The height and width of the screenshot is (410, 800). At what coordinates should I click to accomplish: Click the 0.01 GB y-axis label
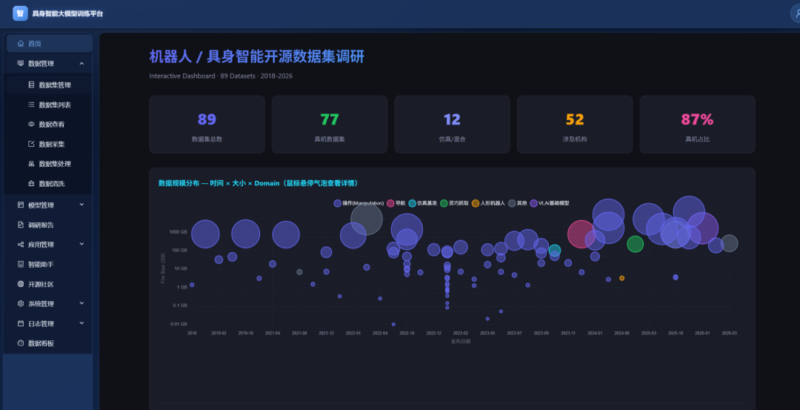179,324
